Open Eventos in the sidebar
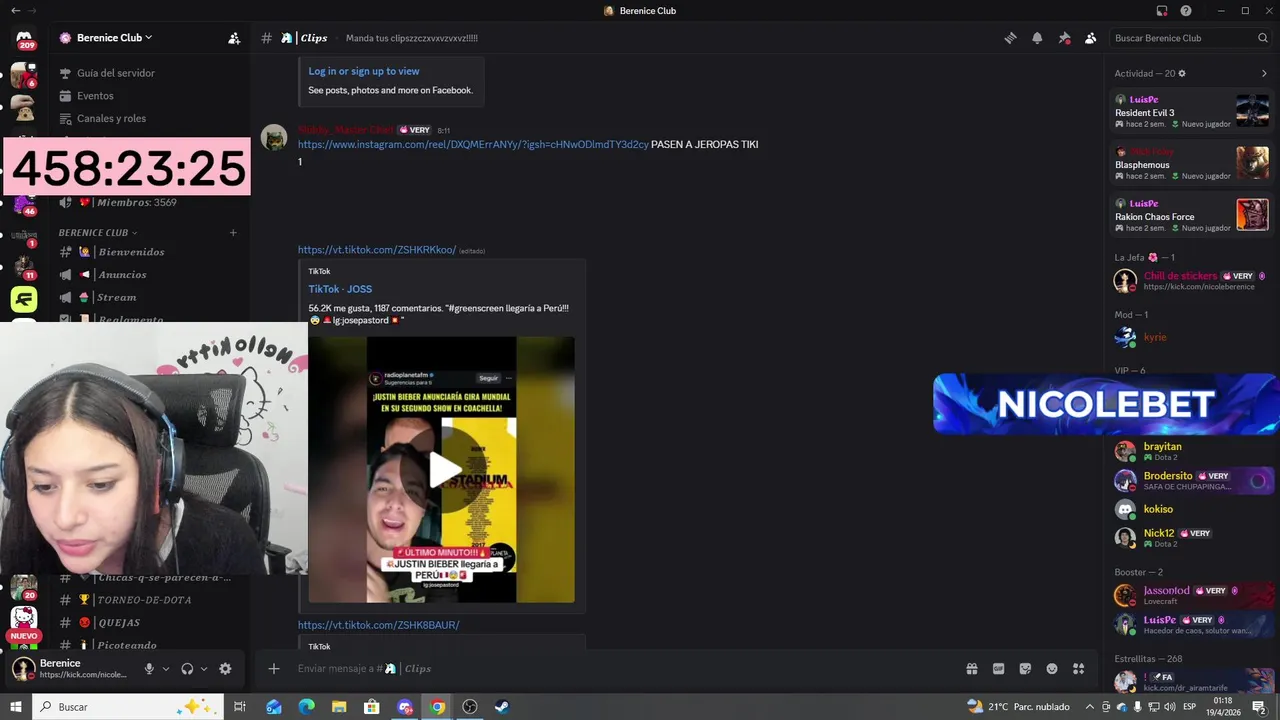The height and width of the screenshot is (720, 1280). (150, 96)
